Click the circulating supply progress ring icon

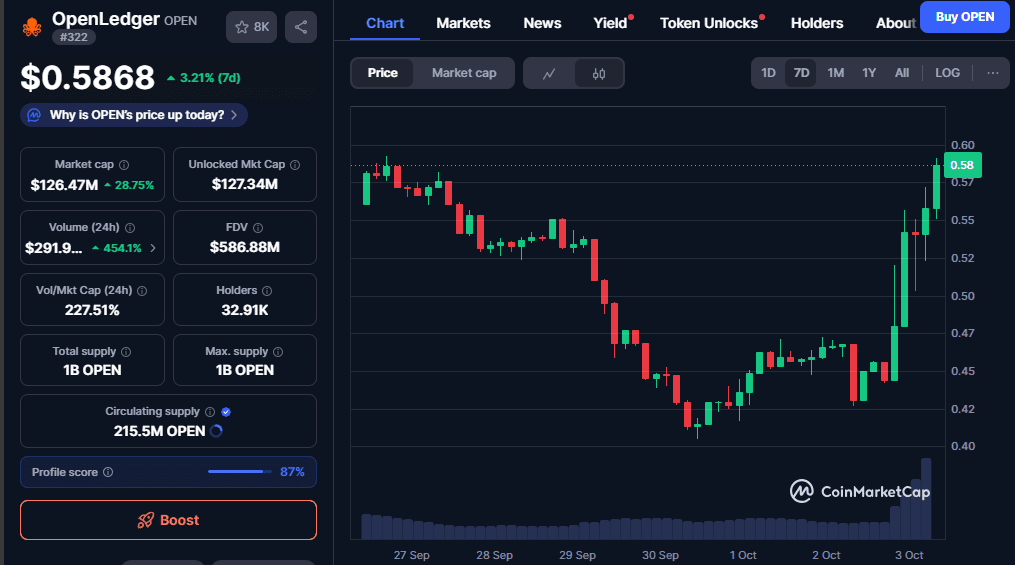216,431
